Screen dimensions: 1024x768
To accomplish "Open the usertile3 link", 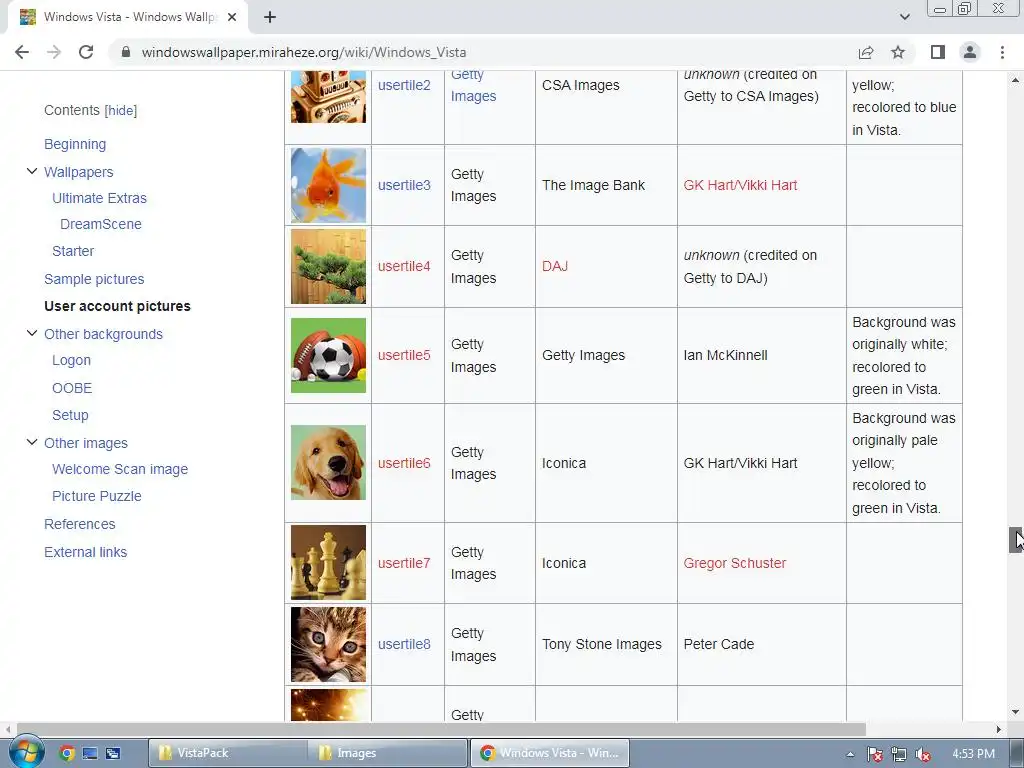I will coord(404,185).
